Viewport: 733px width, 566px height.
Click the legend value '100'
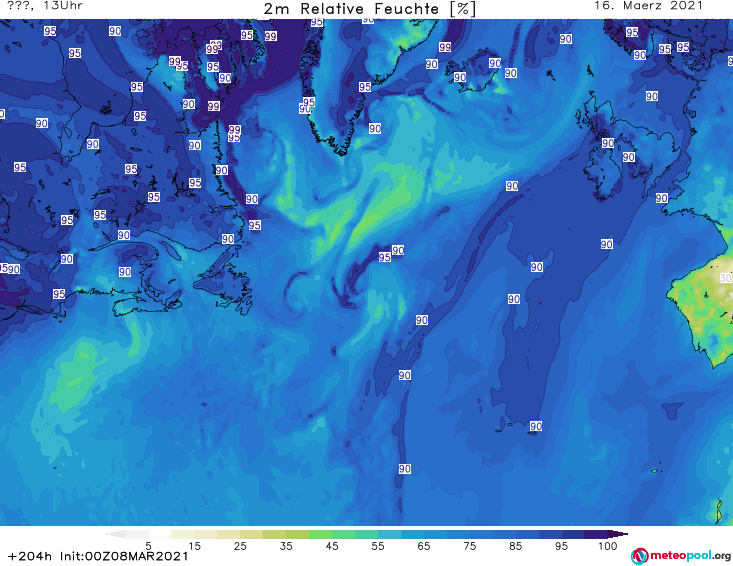(x=608, y=546)
